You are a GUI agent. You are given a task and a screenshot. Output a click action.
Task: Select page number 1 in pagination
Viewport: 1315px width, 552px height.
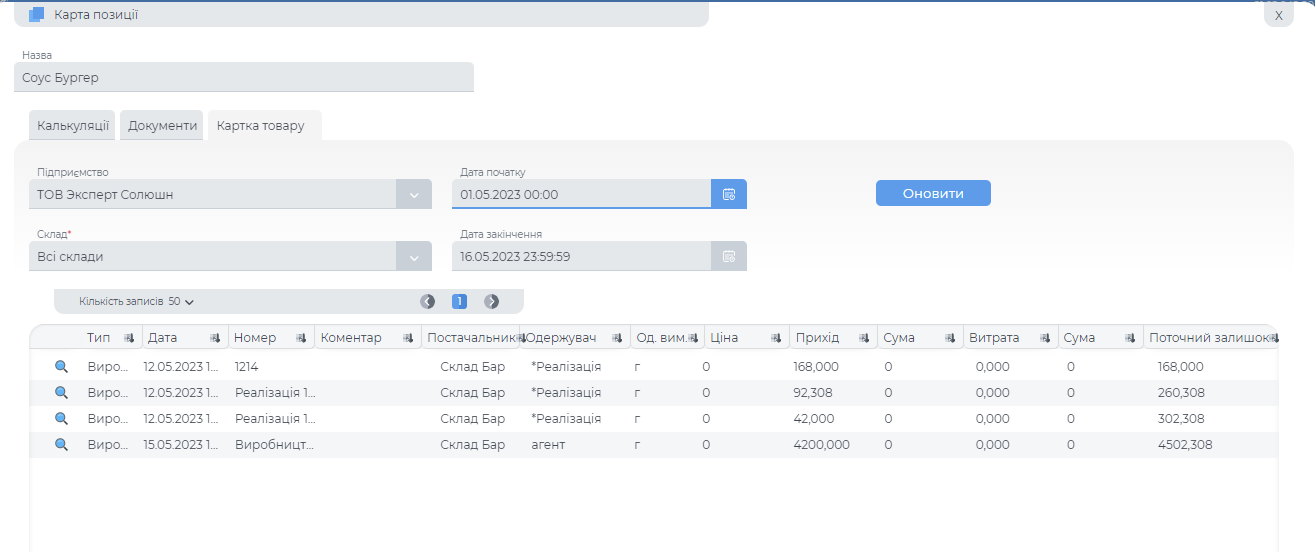pyautogui.click(x=460, y=301)
